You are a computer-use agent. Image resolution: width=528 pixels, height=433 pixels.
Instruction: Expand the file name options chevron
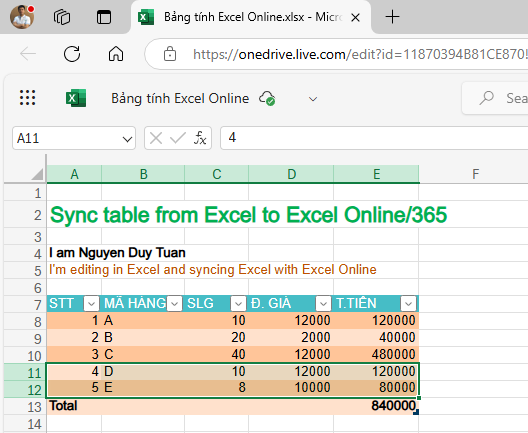pos(313,99)
